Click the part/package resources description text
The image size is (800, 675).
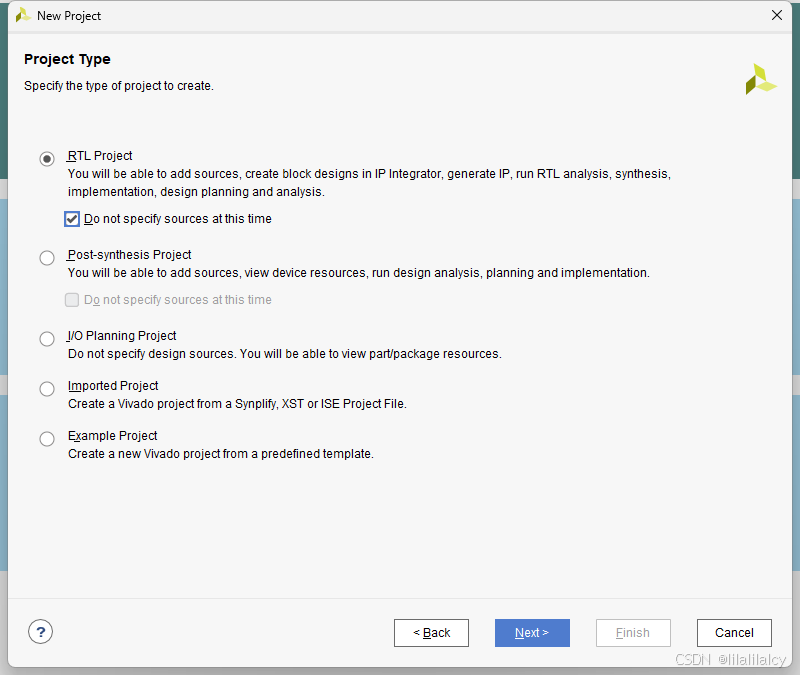point(285,354)
